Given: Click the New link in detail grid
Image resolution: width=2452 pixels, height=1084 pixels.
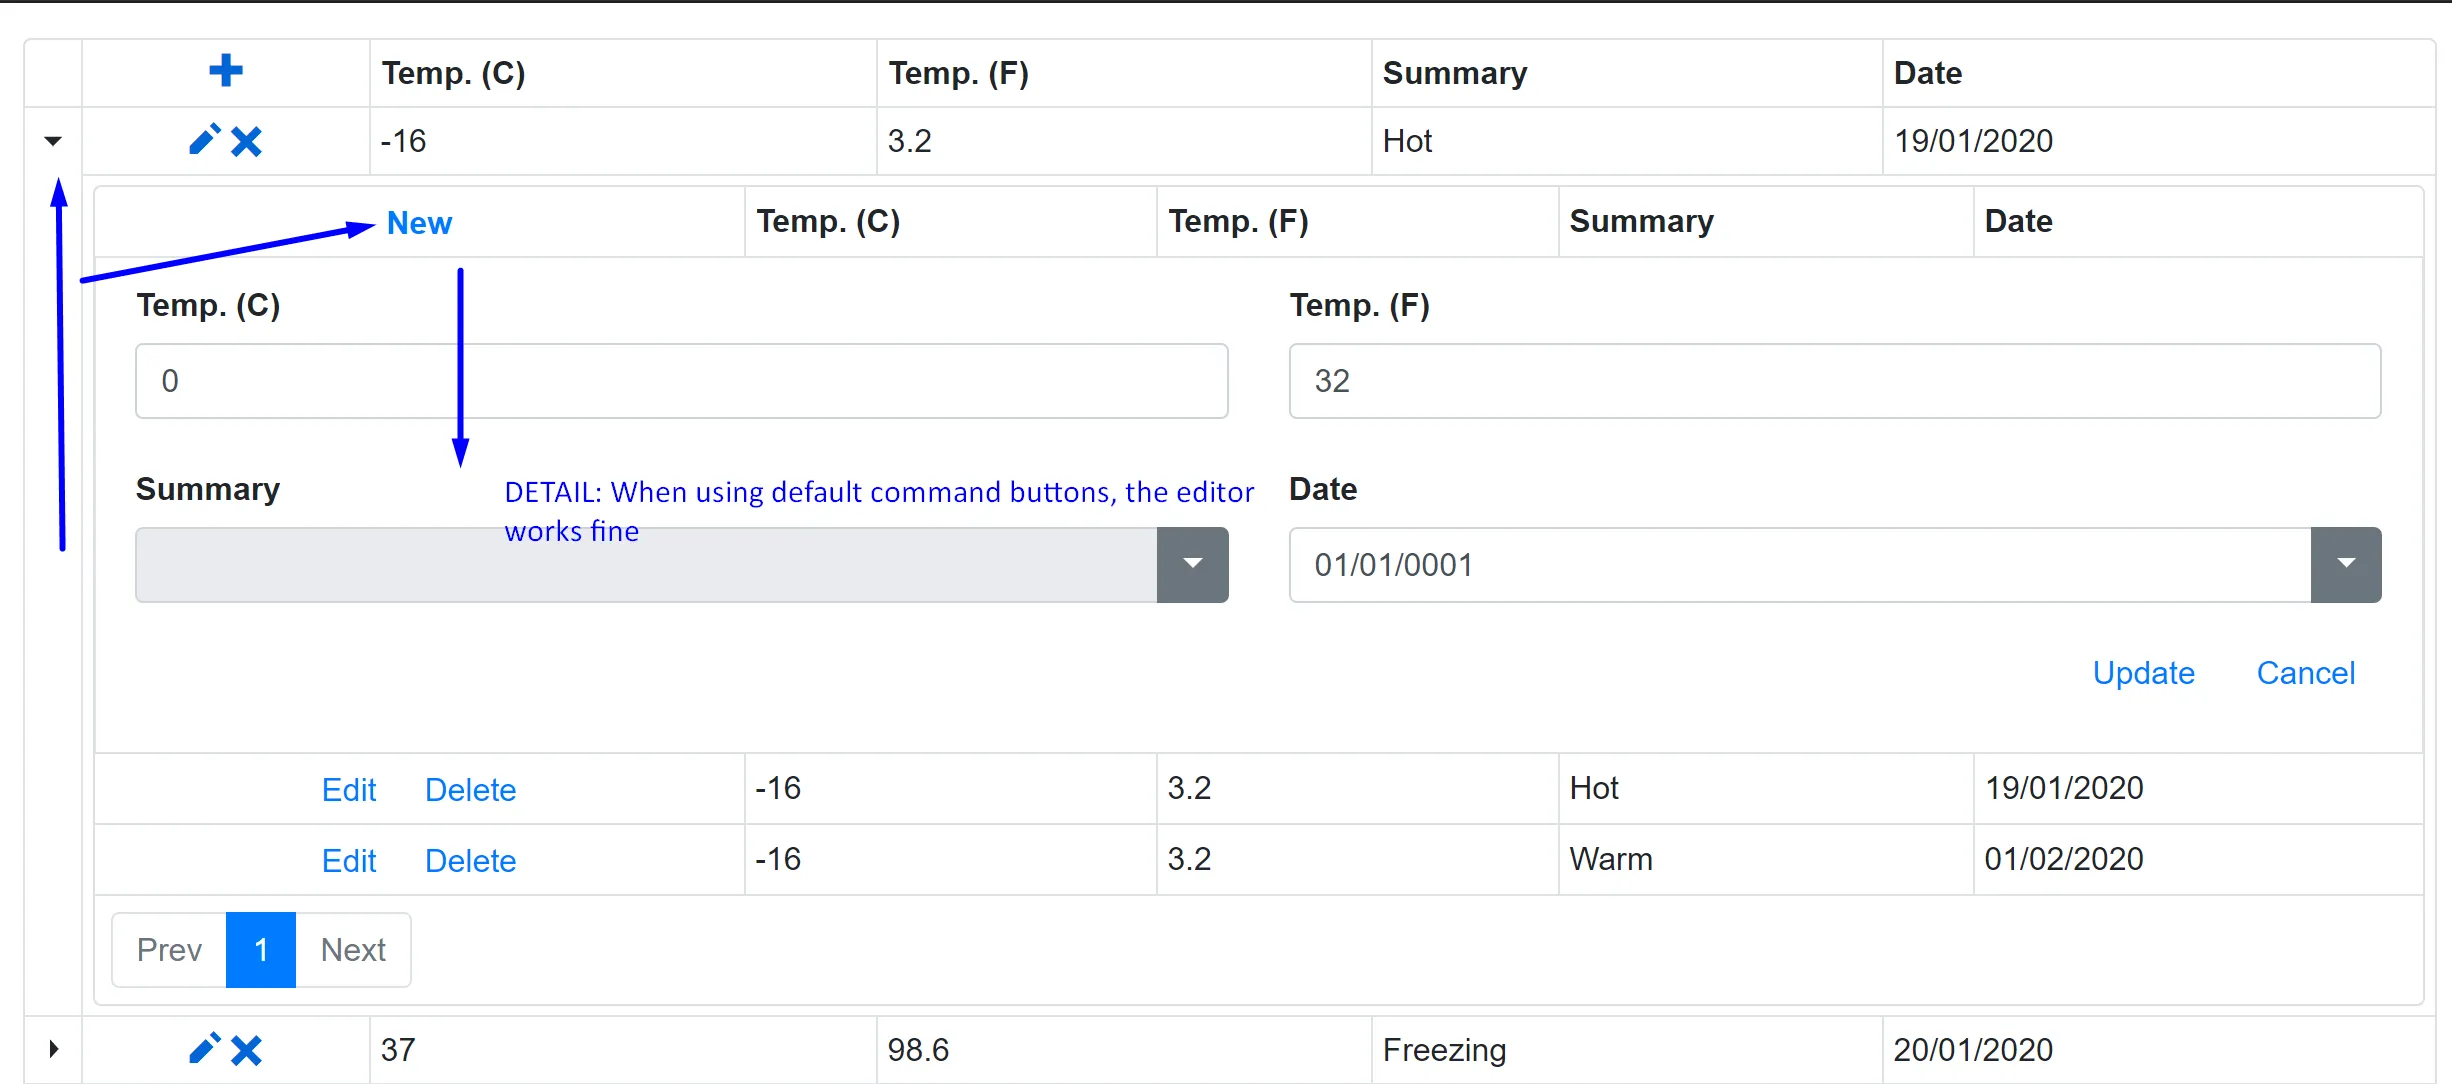Looking at the screenshot, I should pyautogui.click(x=419, y=223).
